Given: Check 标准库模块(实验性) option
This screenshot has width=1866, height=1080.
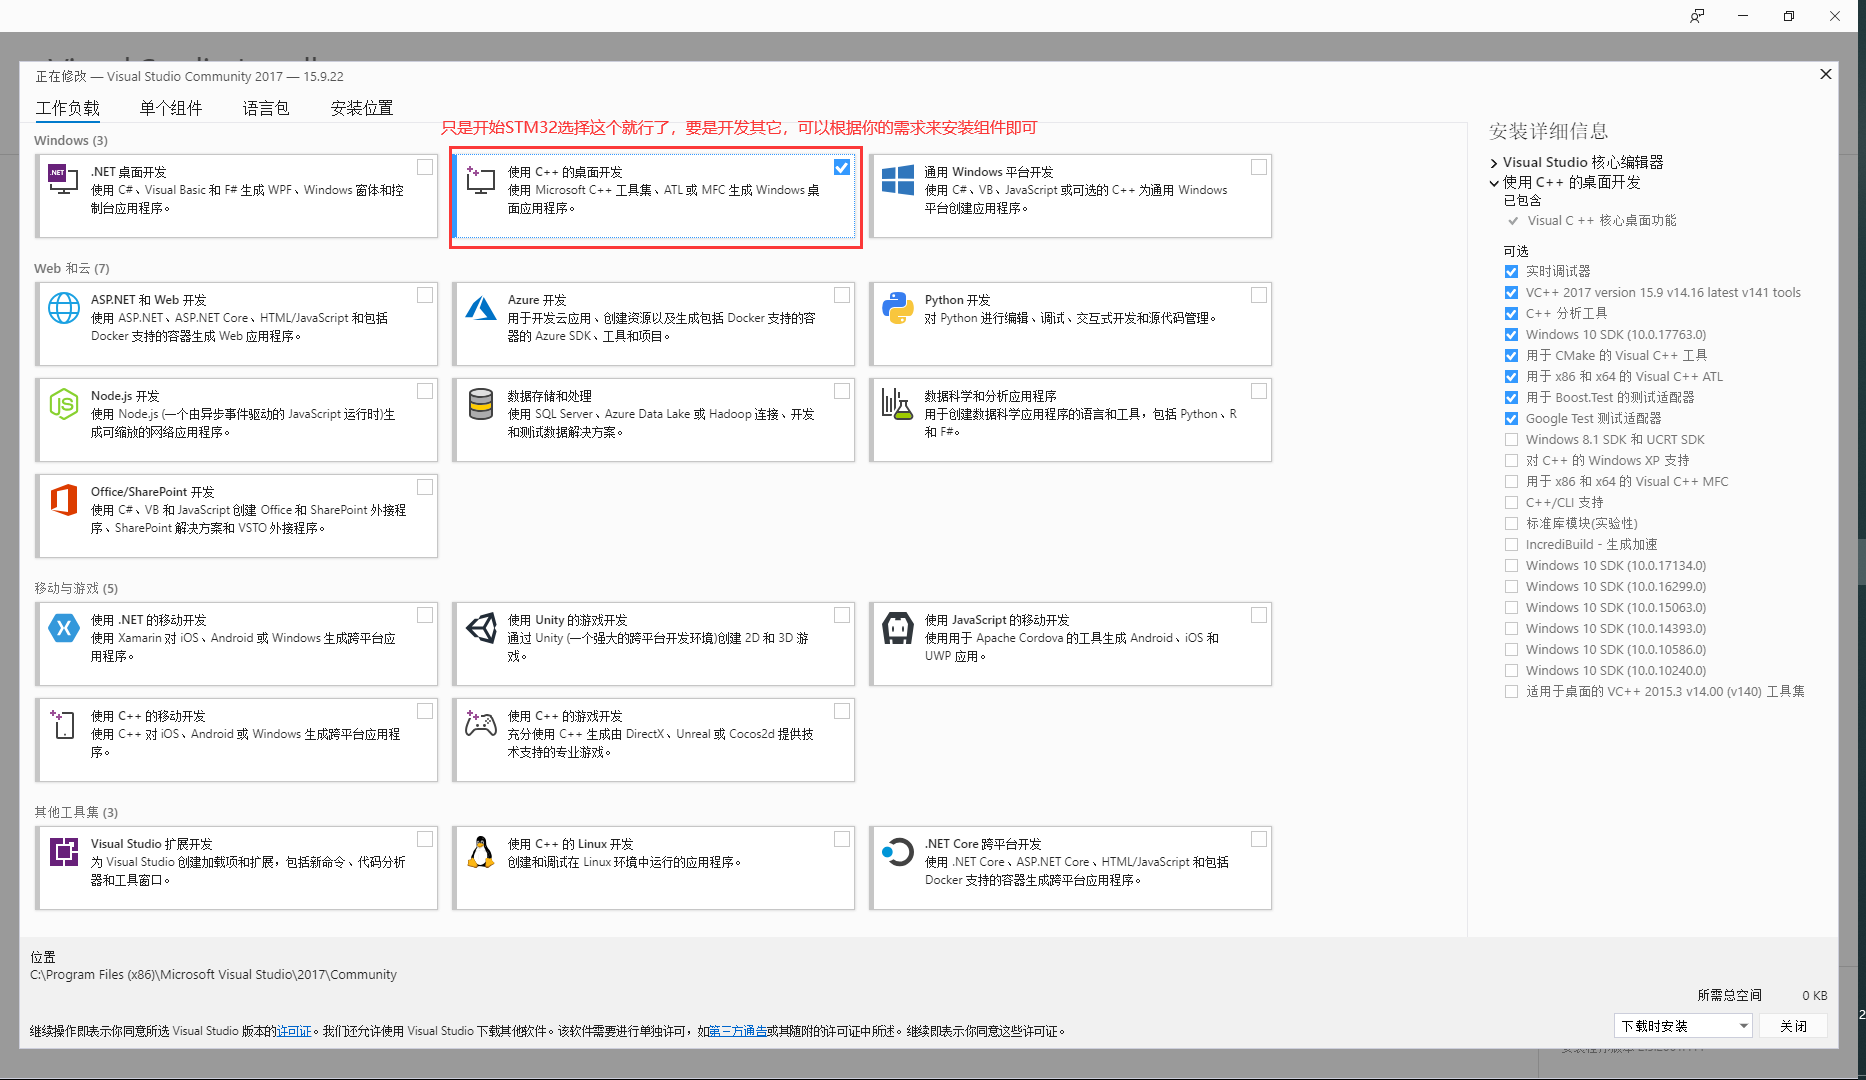Looking at the screenshot, I should coord(1511,524).
